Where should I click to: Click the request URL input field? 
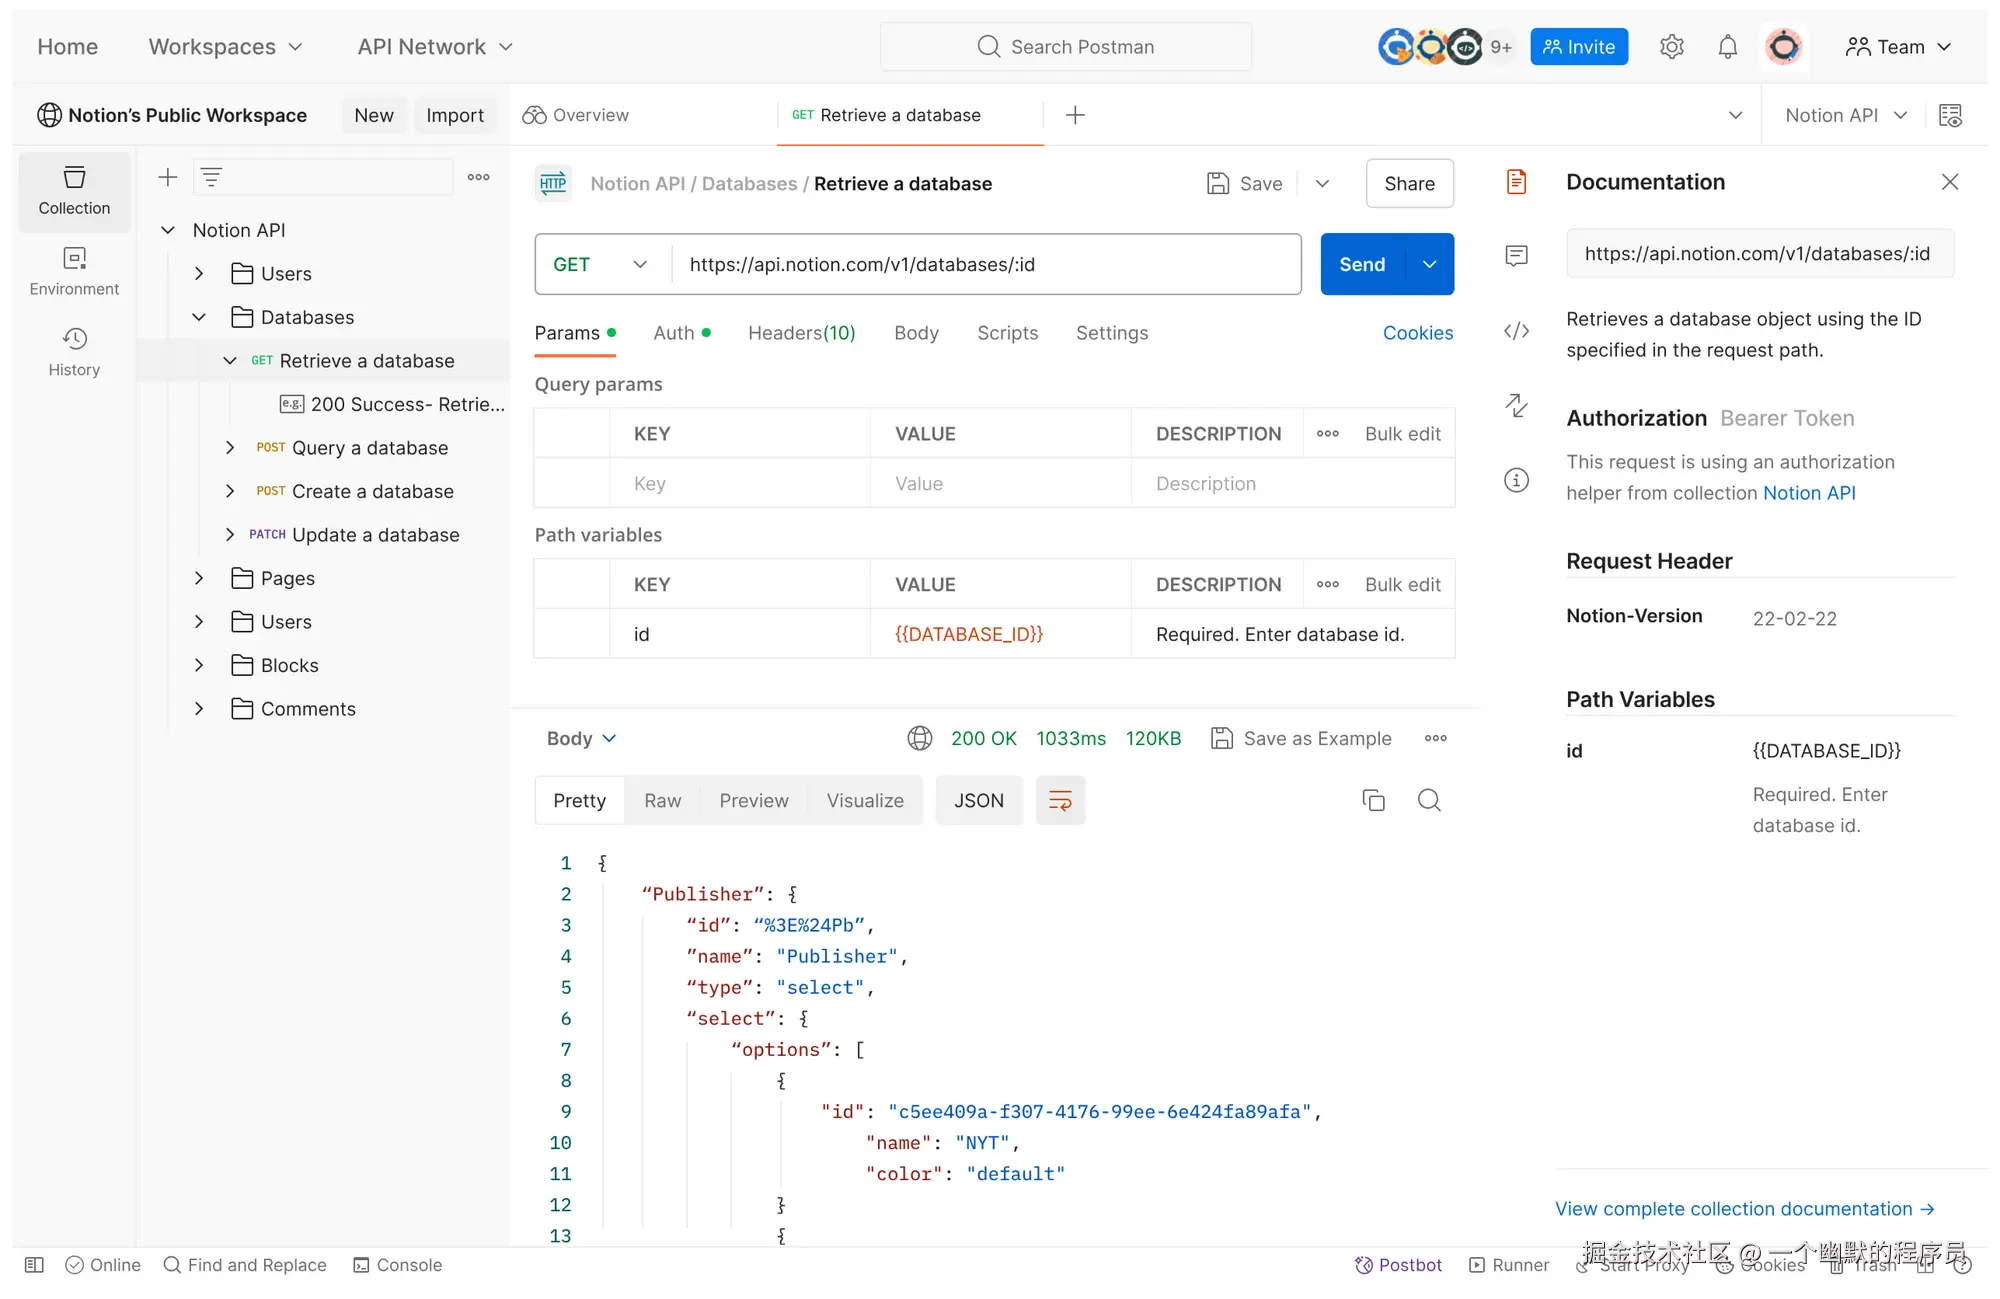(x=985, y=264)
